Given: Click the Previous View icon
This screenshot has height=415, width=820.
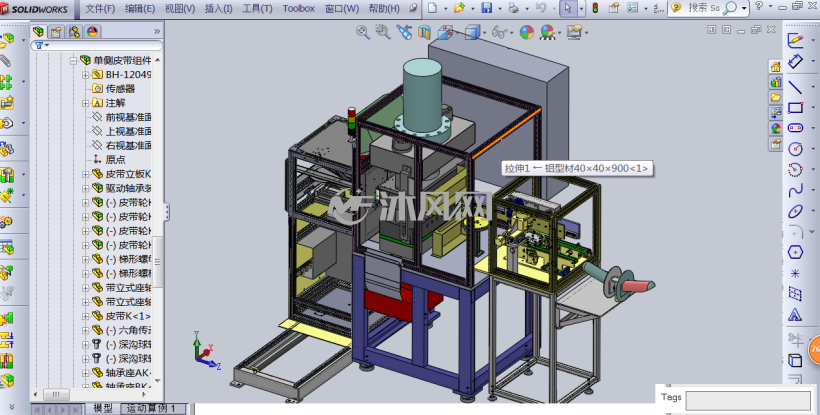Looking at the screenshot, I should pos(404,32).
